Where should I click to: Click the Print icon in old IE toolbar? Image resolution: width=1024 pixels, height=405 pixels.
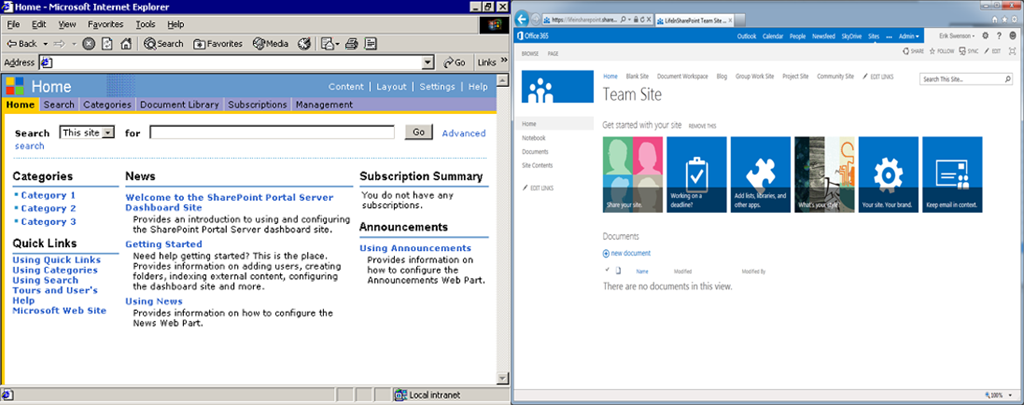coord(351,44)
